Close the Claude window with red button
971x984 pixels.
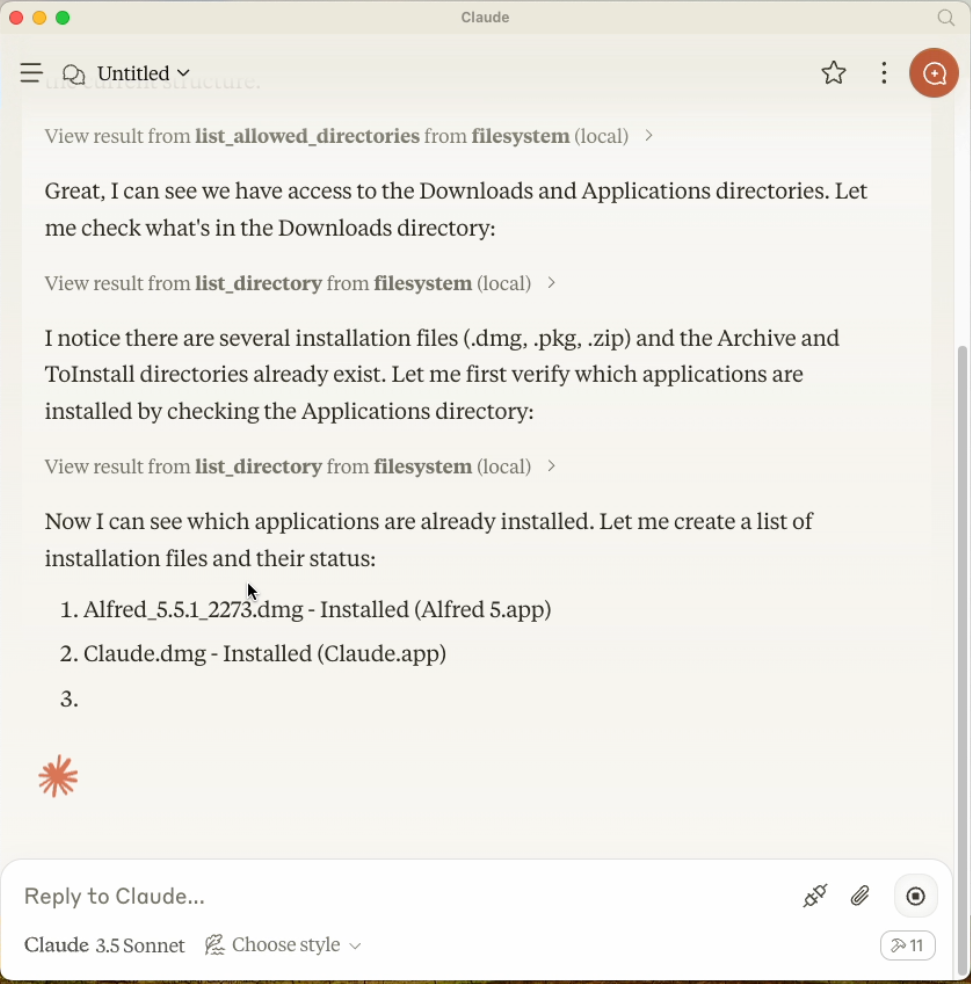[16, 18]
